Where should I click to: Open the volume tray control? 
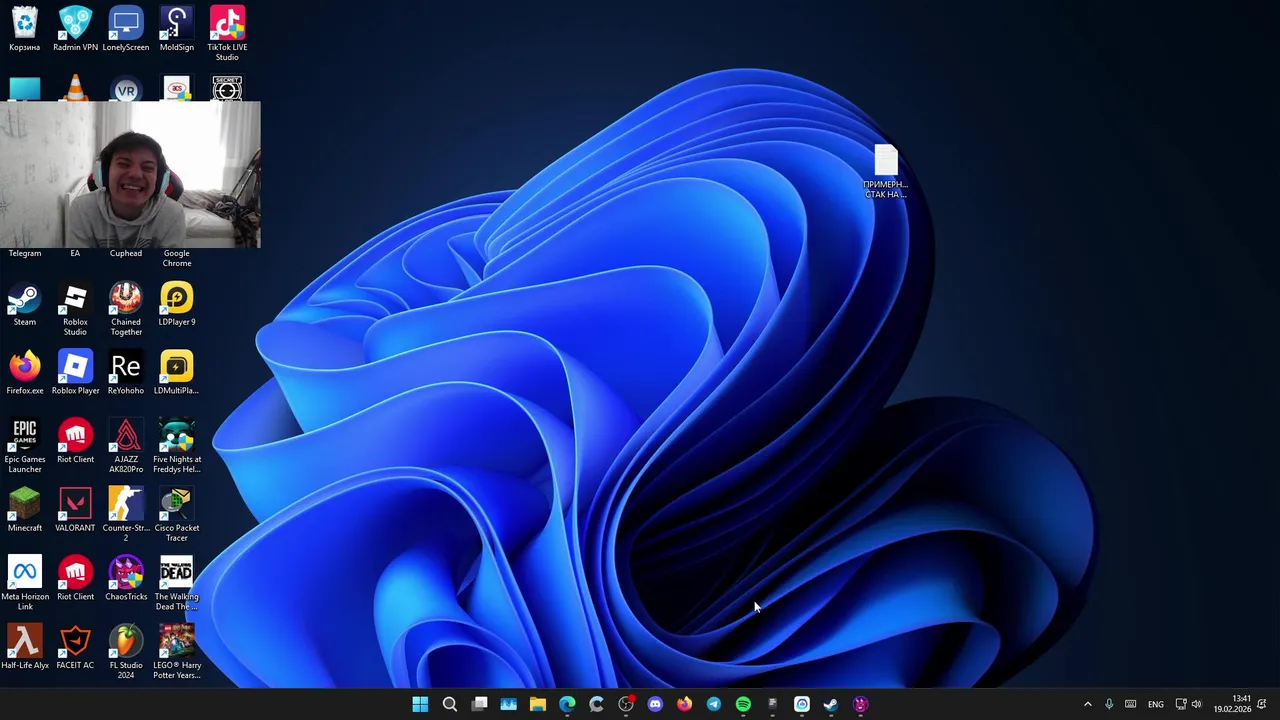point(1196,704)
